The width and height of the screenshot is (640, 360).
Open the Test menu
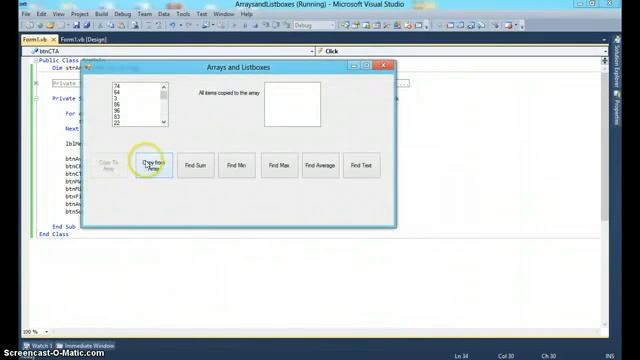[x=202, y=14]
